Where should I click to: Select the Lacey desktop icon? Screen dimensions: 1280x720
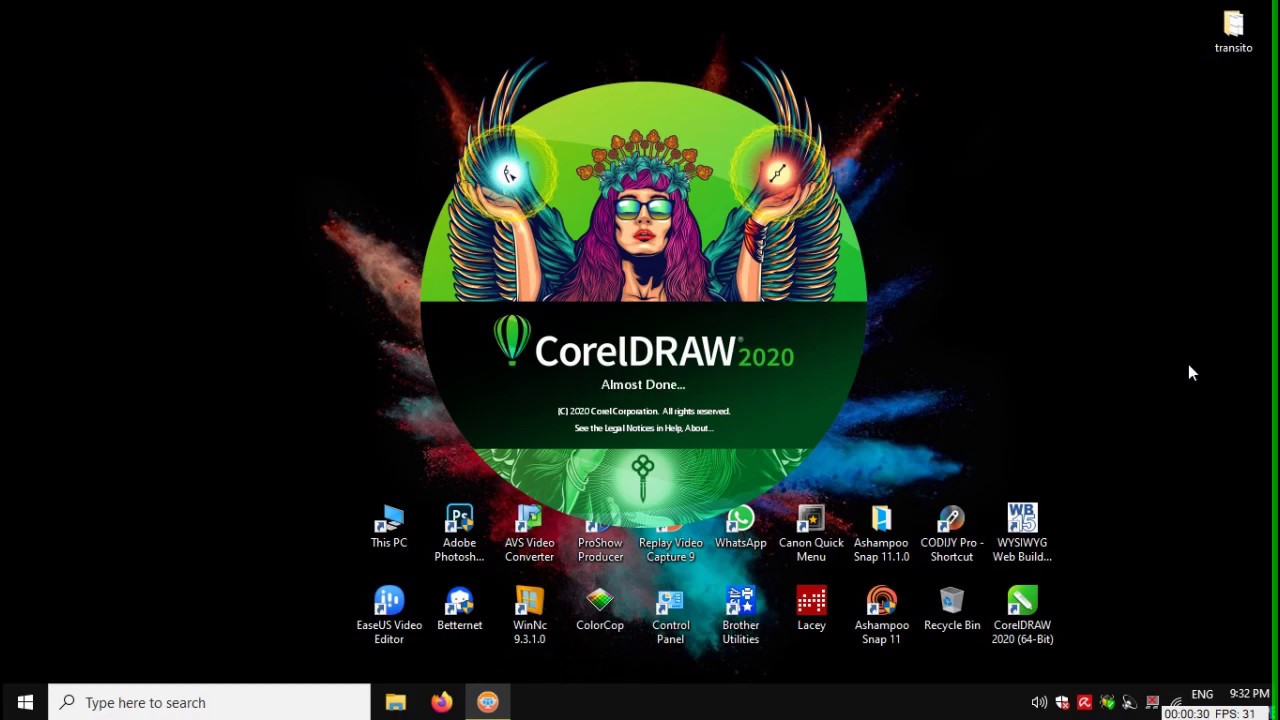(x=811, y=609)
